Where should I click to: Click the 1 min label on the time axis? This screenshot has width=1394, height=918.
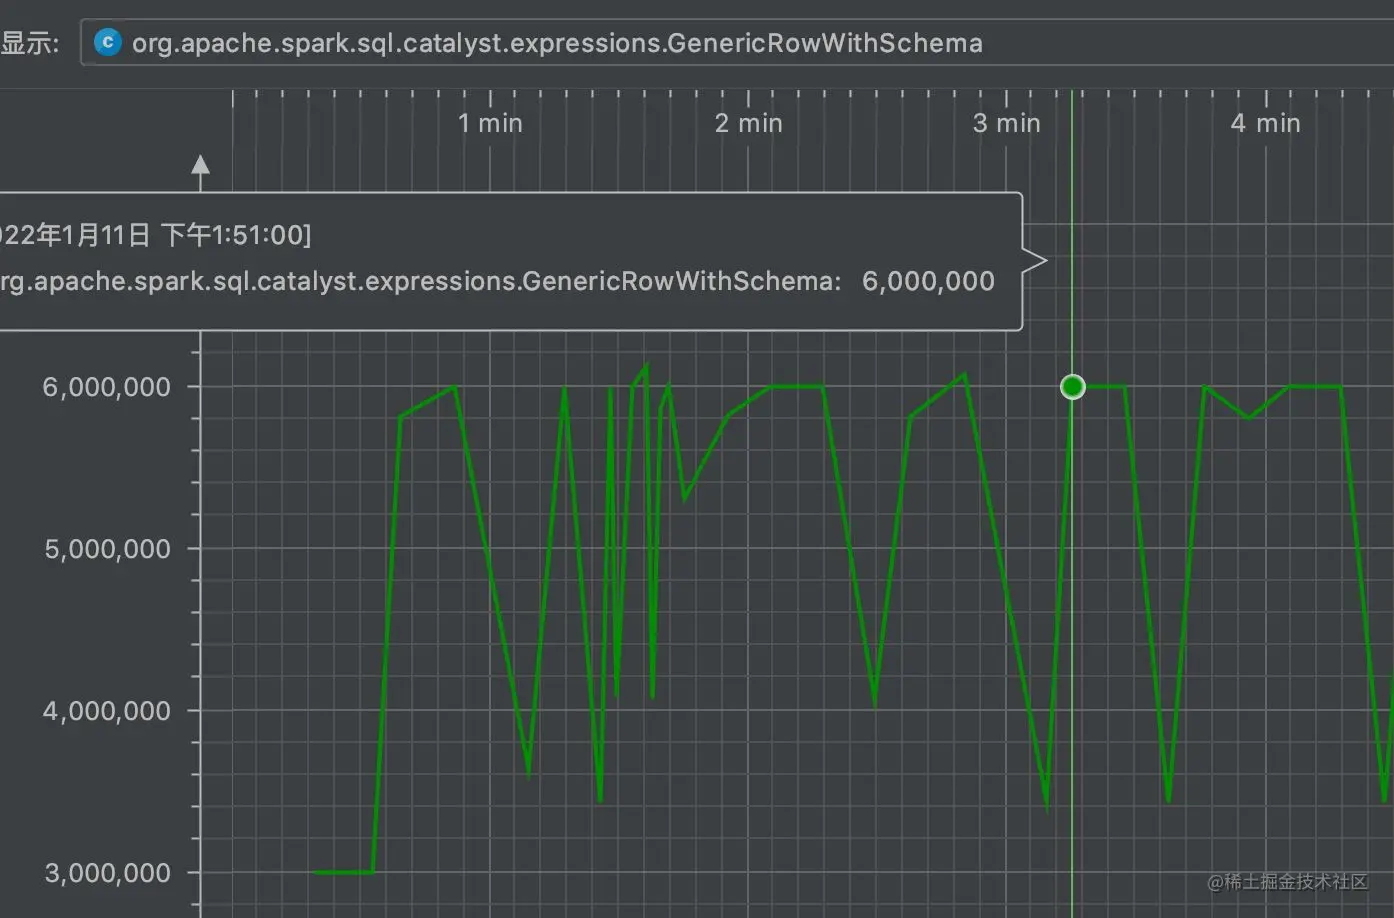[490, 123]
